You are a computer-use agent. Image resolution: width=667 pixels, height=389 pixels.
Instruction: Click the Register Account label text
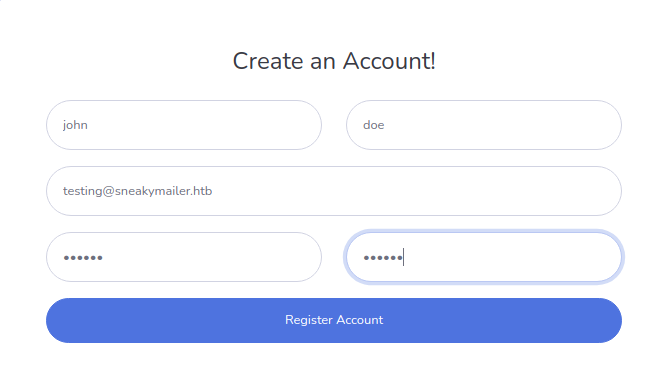(334, 320)
